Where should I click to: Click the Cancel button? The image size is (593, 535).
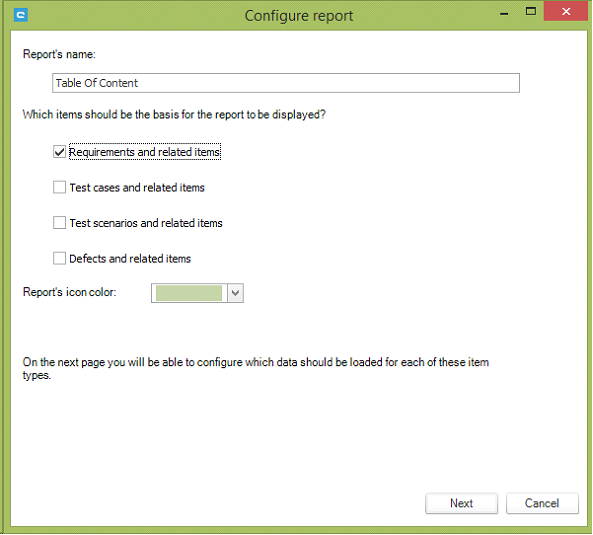pos(542,503)
